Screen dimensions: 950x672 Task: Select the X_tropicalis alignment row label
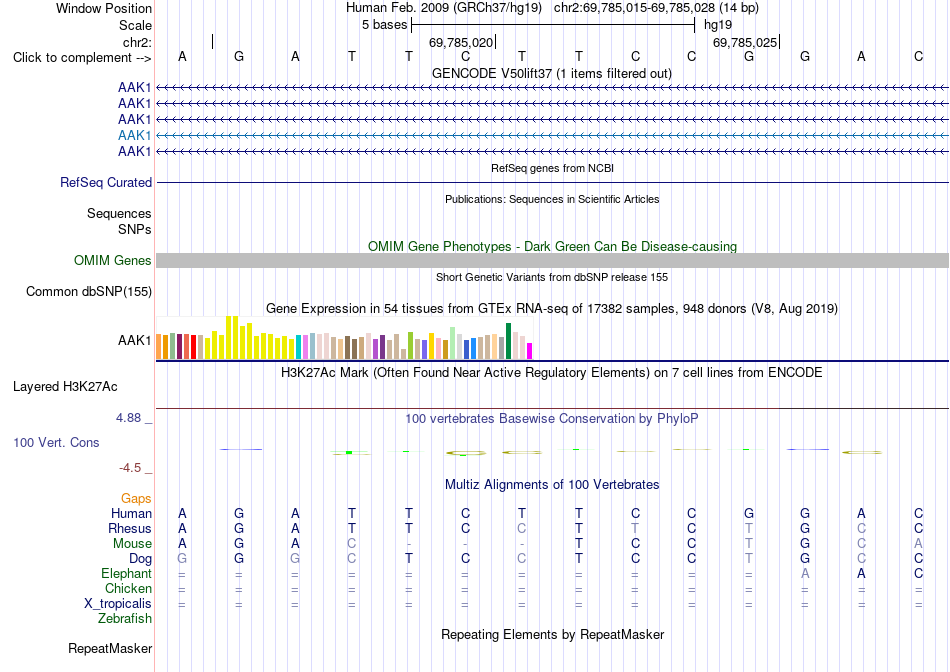(118, 604)
